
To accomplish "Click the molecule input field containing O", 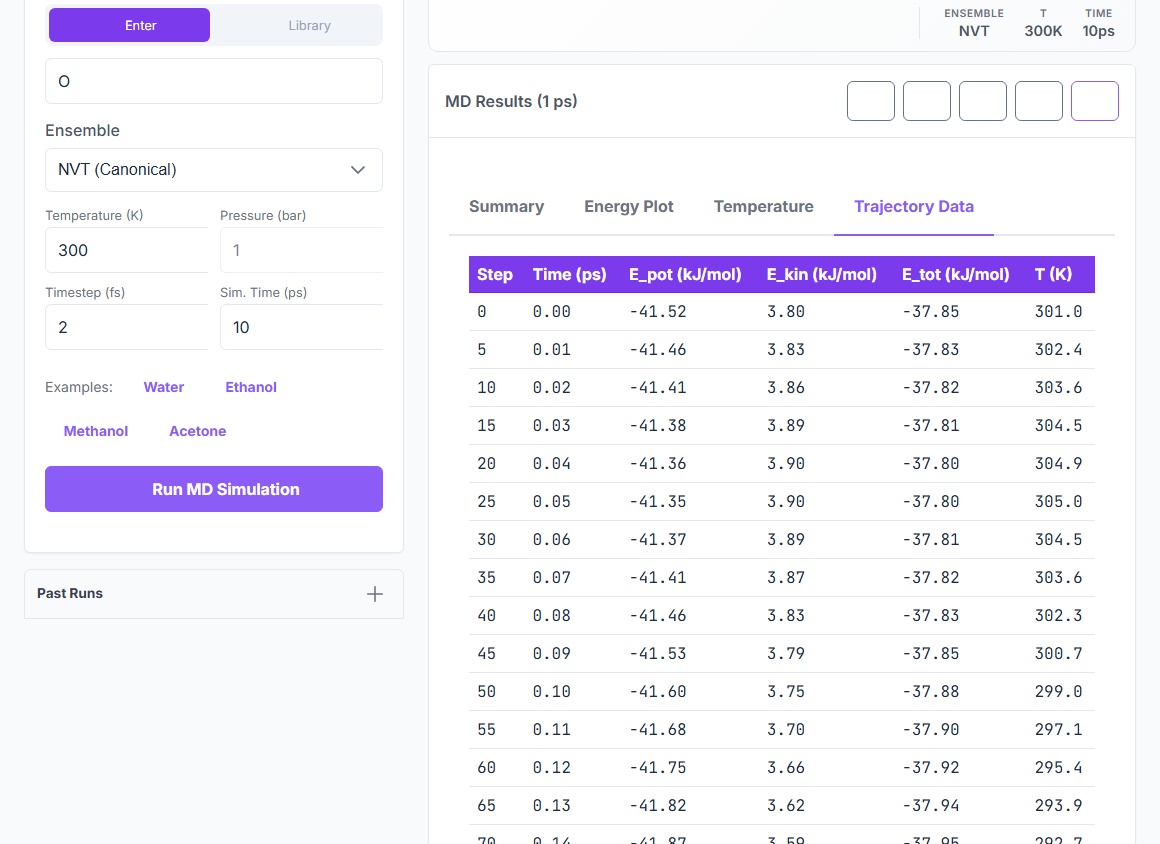I will [214, 81].
